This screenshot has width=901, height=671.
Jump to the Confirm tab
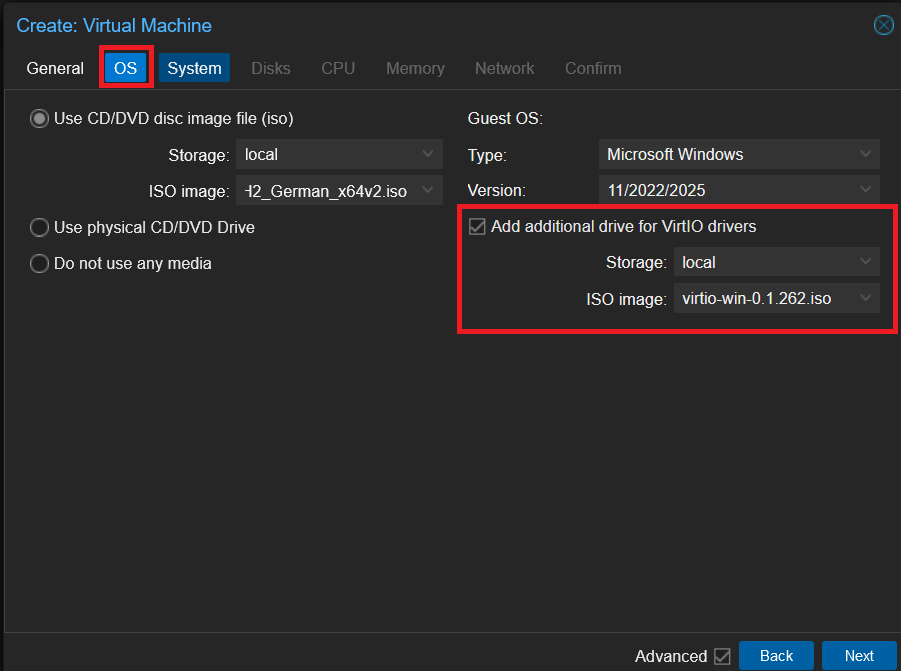pyautogui.click(x=593, y=68)
